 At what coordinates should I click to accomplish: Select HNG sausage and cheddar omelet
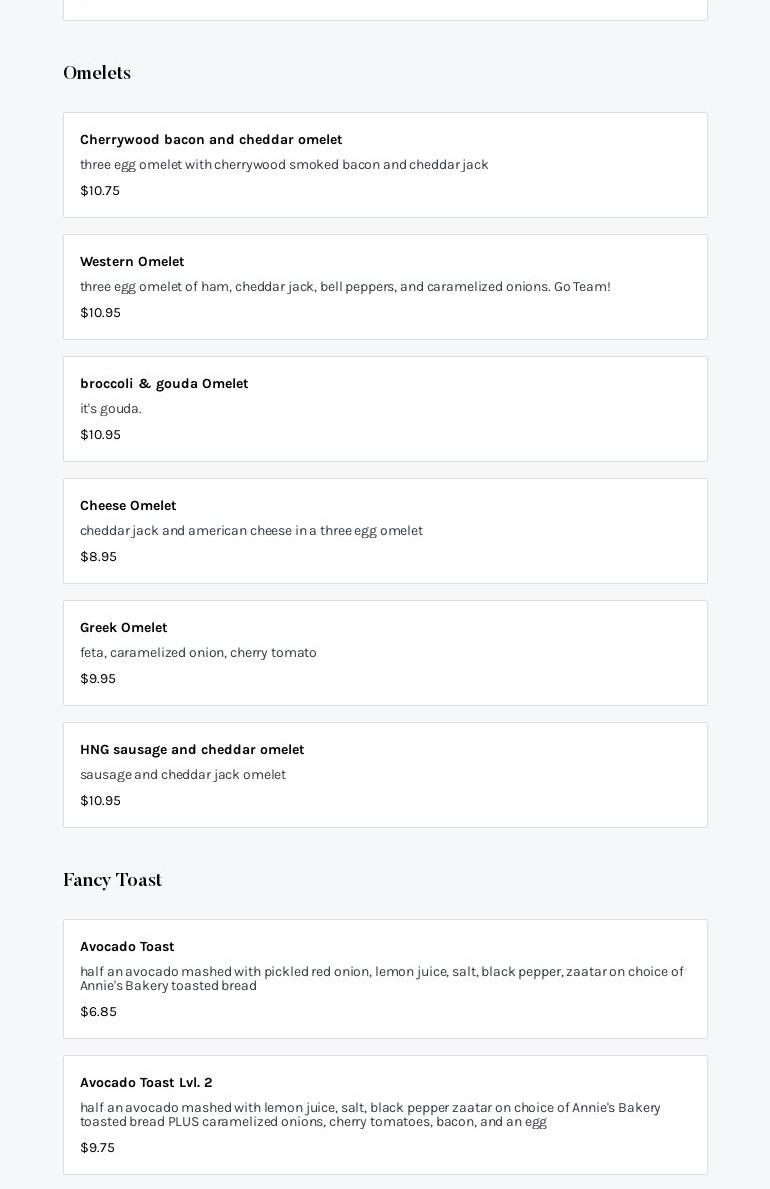point(192,750)
